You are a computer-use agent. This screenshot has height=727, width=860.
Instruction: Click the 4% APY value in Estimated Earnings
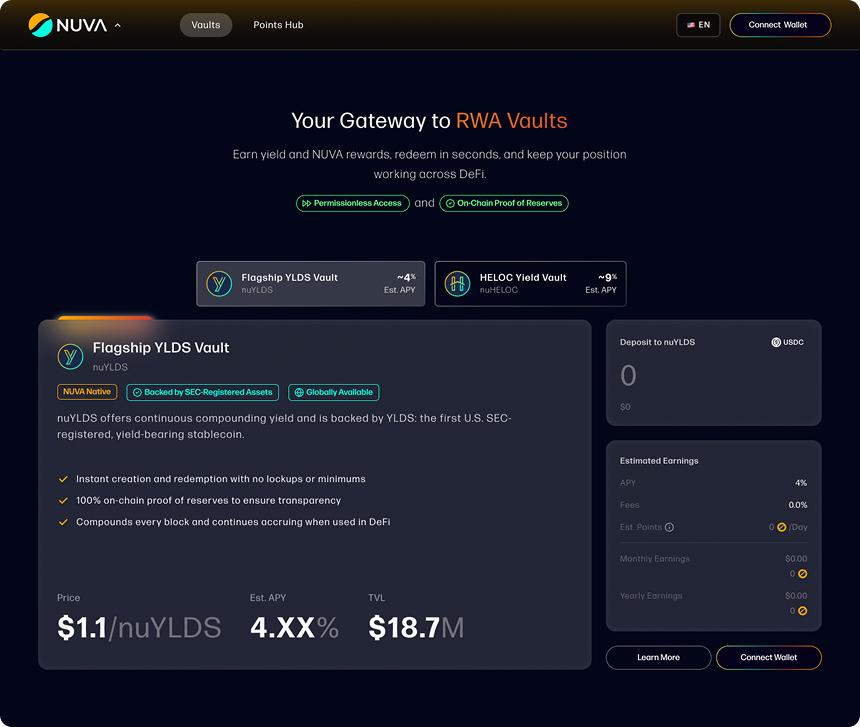click(x=801, y=483)
